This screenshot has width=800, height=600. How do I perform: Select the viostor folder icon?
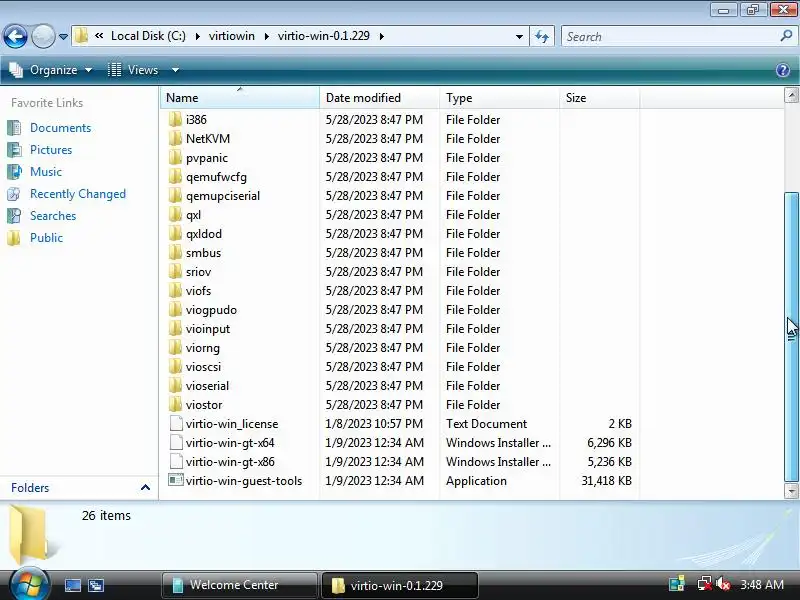coord(175,405)
